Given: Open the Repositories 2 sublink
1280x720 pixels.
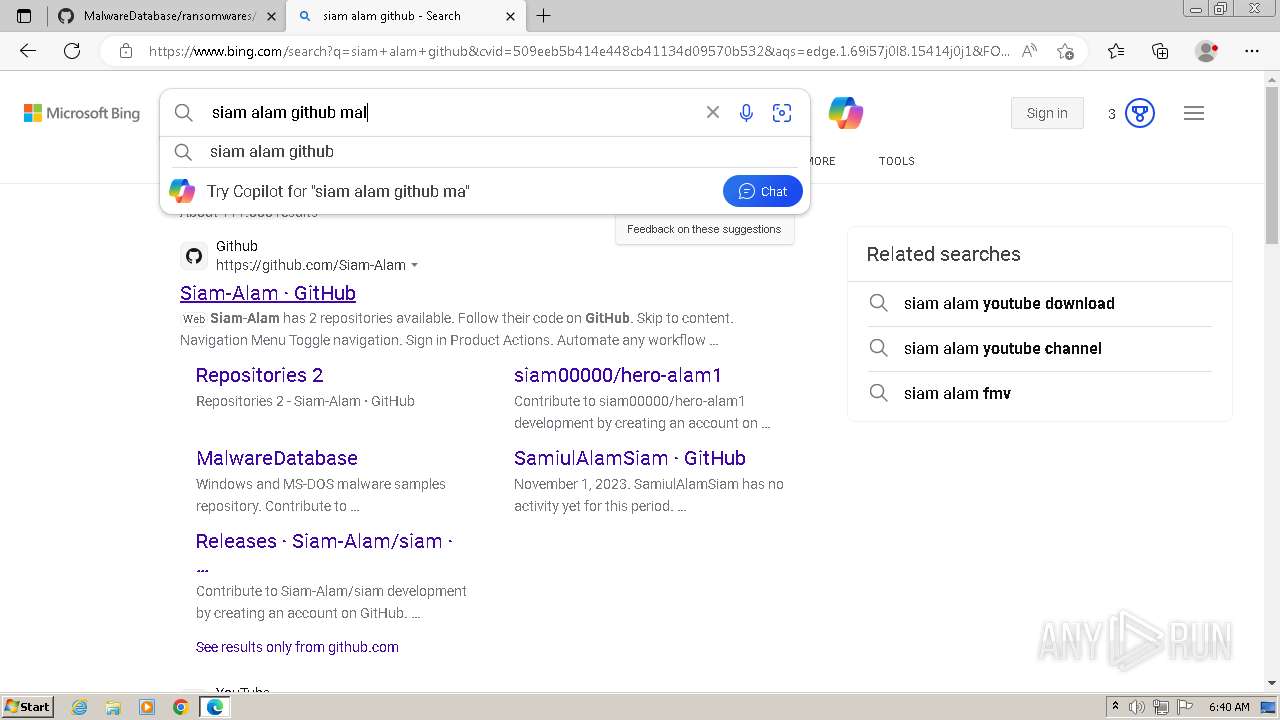Looking at the screenshot, I should click(260, 375).
